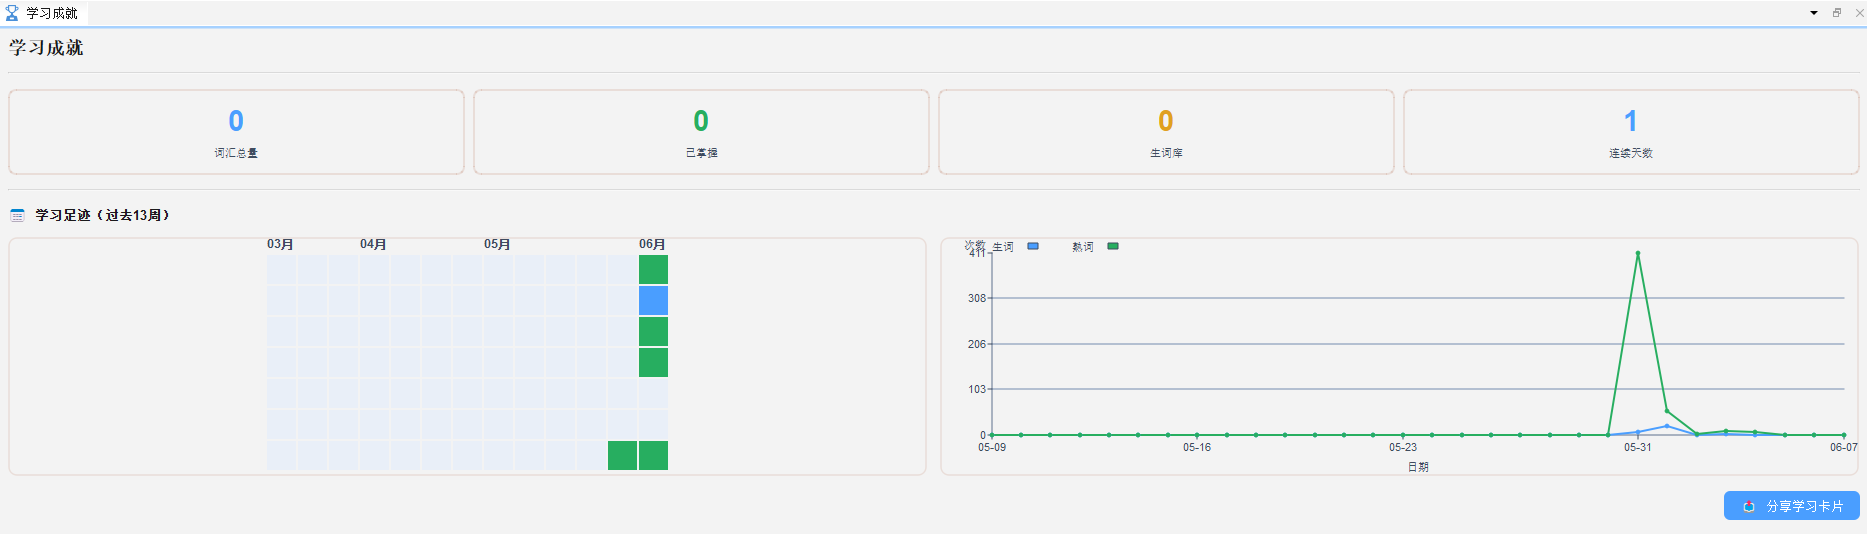Open the 连续天数 stat card
This screenshot has width=1867, height=534.
(1631, 132)
